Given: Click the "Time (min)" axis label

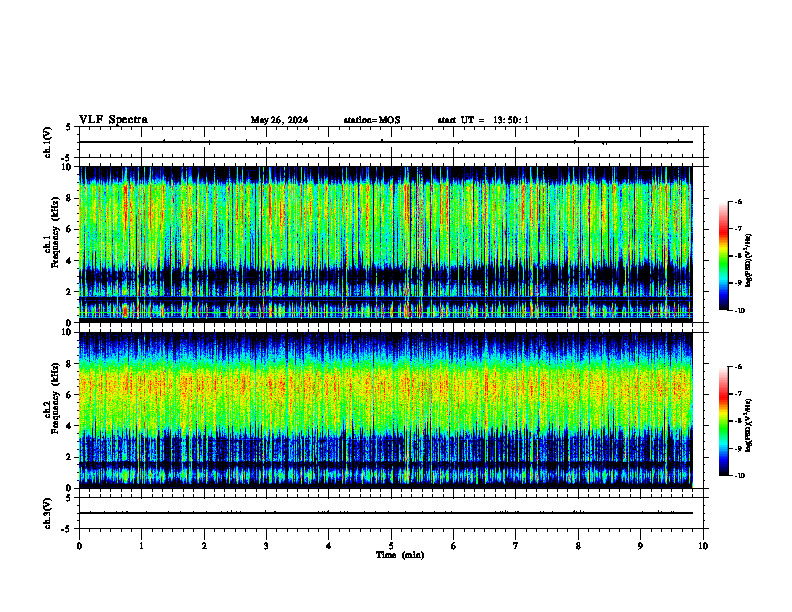Looking at the screenshot, I should coord(400,555).
